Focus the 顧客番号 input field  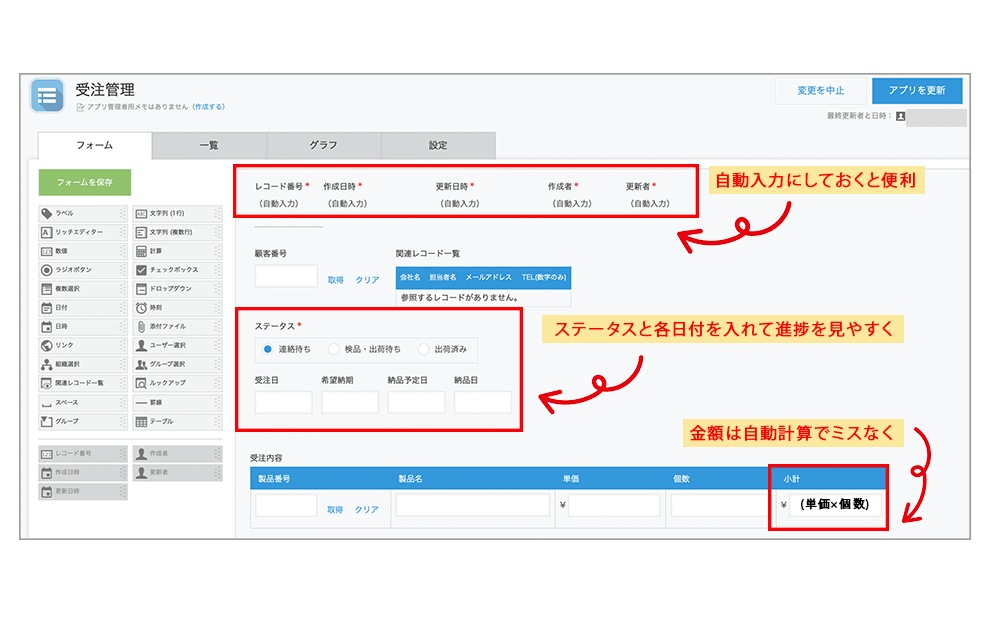[286, 277]
